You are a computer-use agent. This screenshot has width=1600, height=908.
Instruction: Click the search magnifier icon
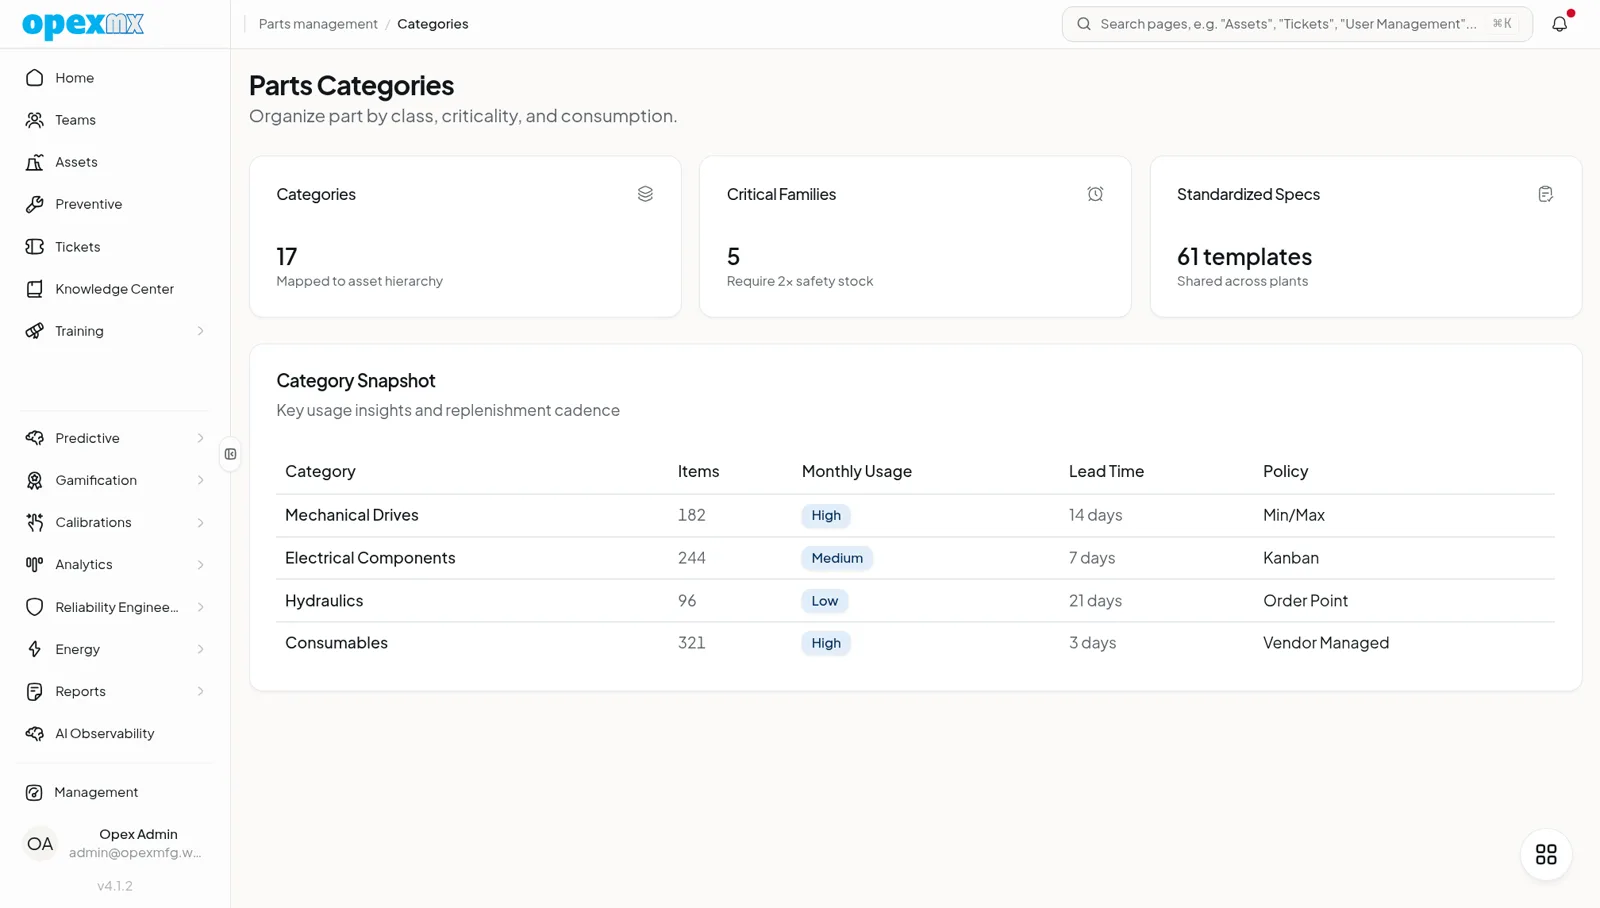[x=1084, y=24]
